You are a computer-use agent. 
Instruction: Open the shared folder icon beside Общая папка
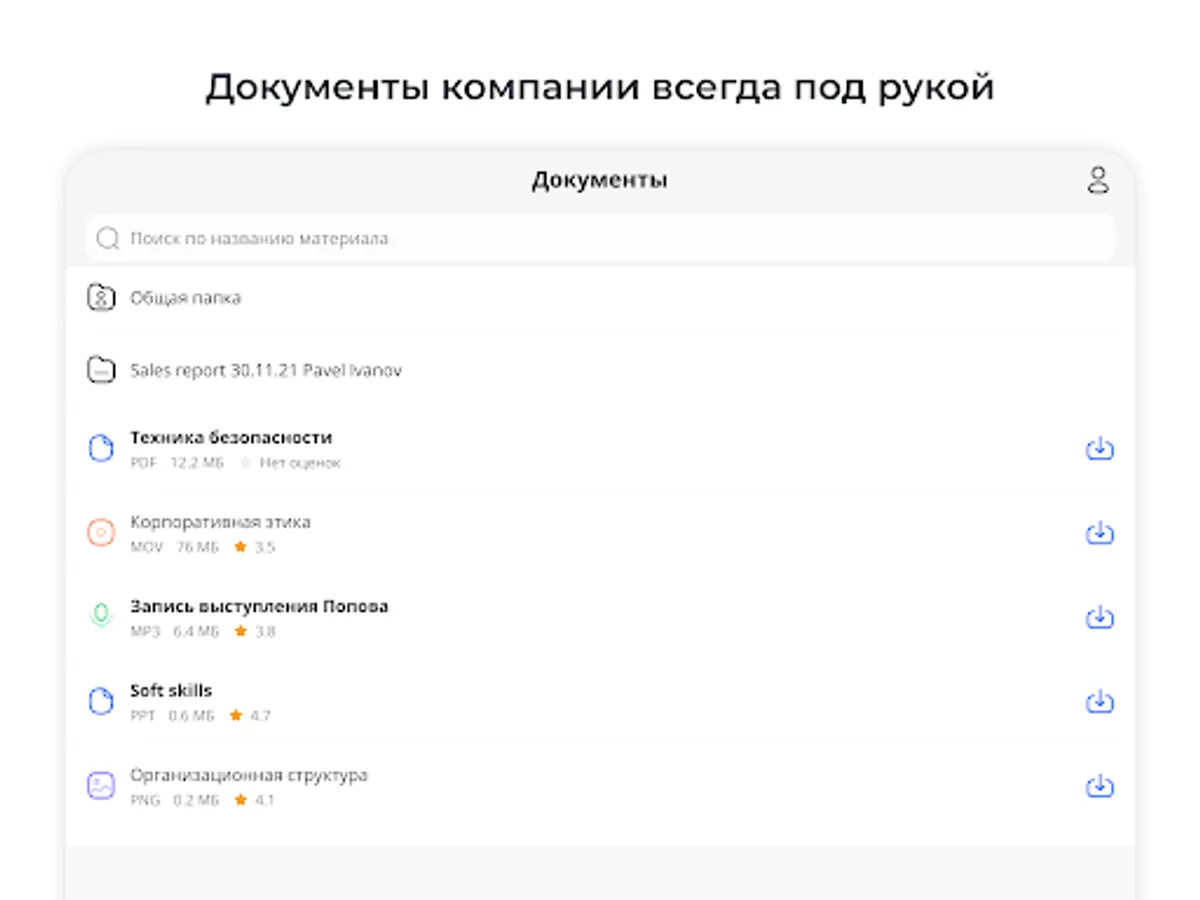point(101,297)
